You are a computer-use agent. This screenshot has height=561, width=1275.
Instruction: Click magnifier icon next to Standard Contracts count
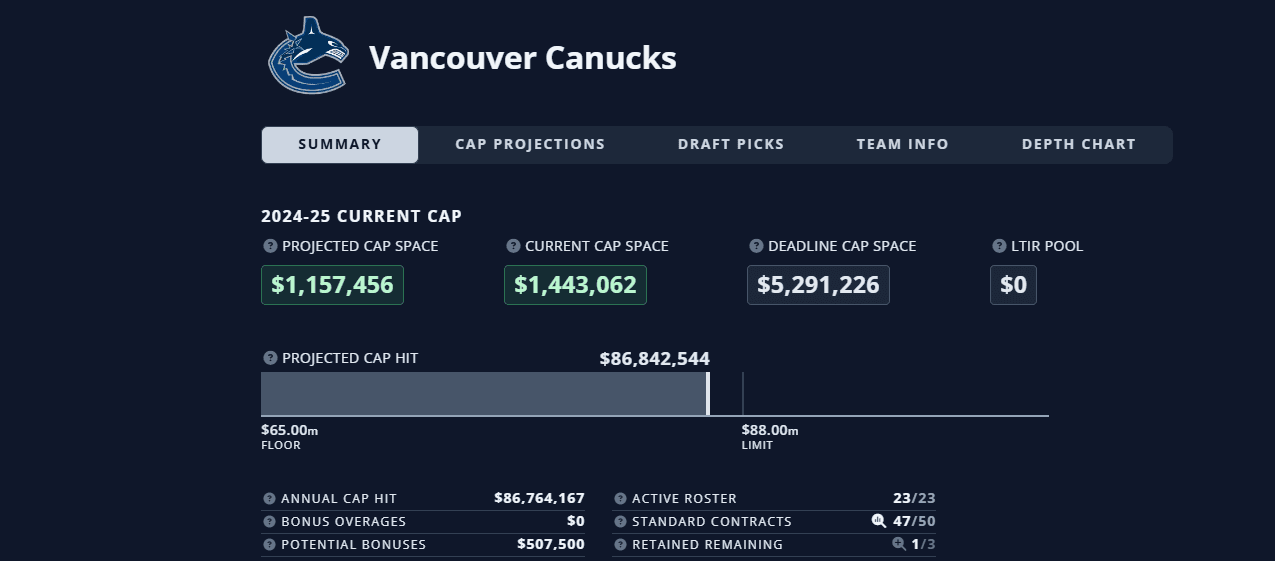(879, 521)
